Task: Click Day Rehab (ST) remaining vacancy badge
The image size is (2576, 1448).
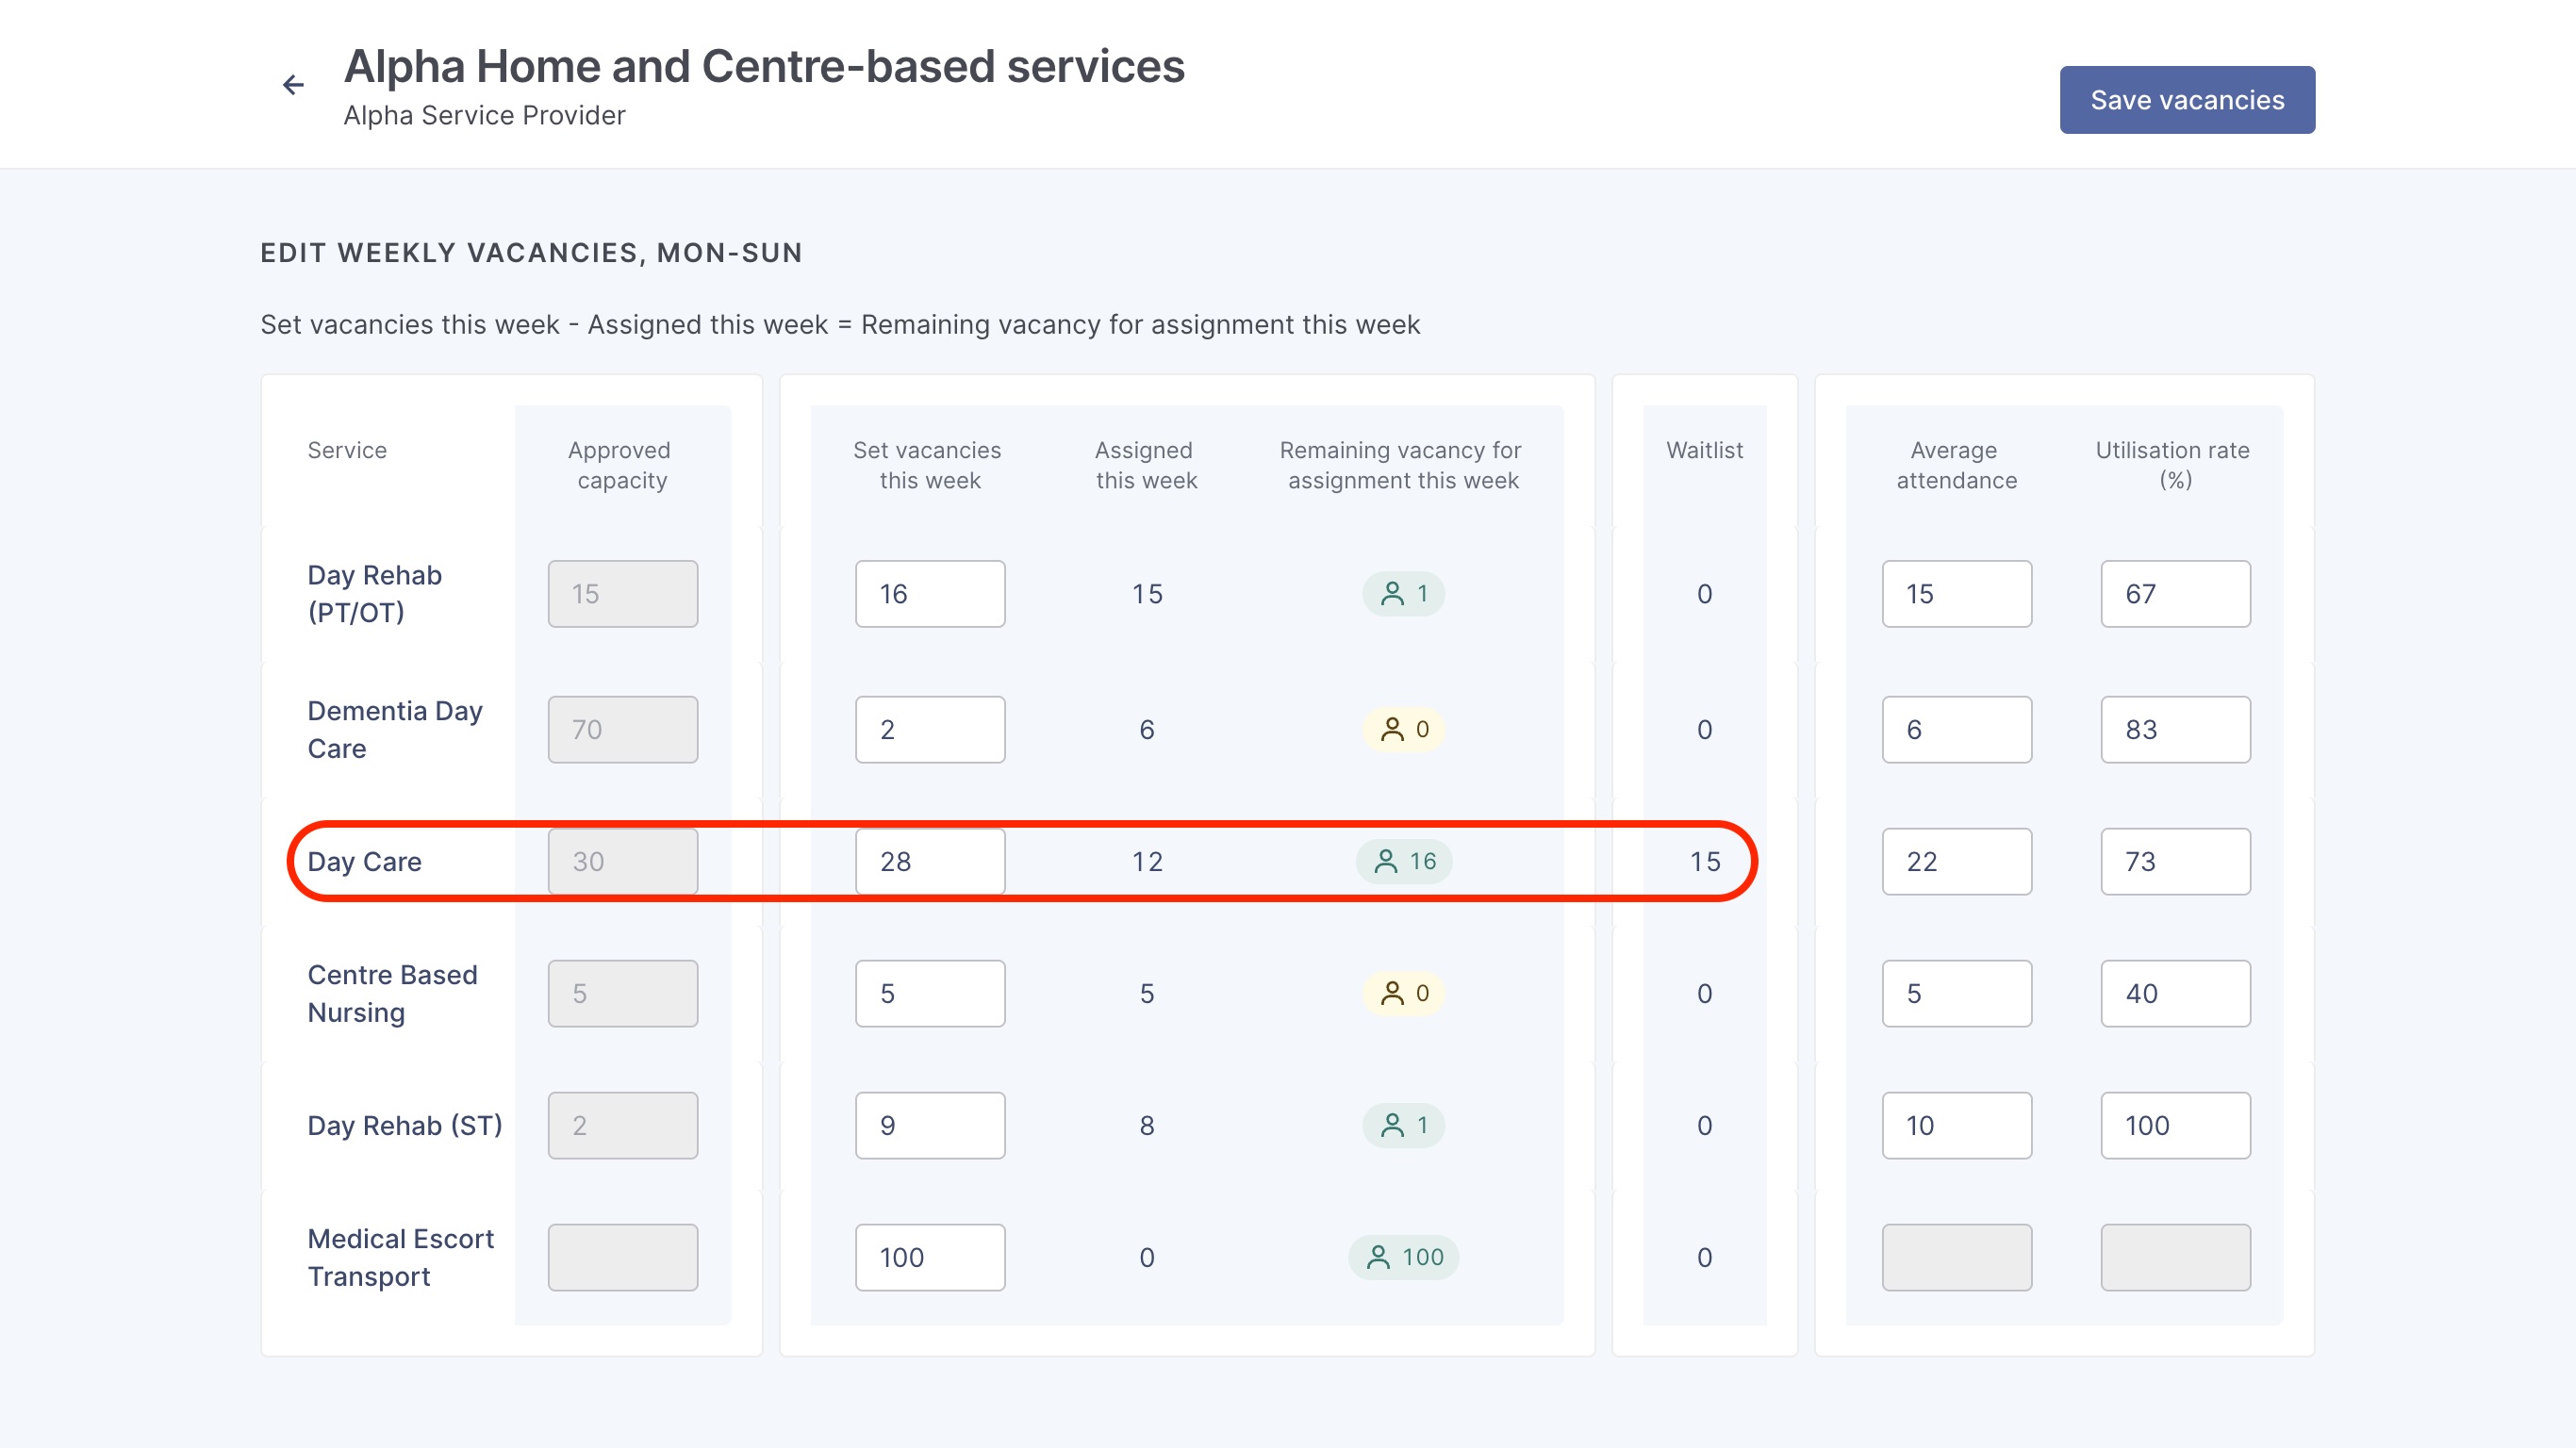Action: pos(1403,1125)
